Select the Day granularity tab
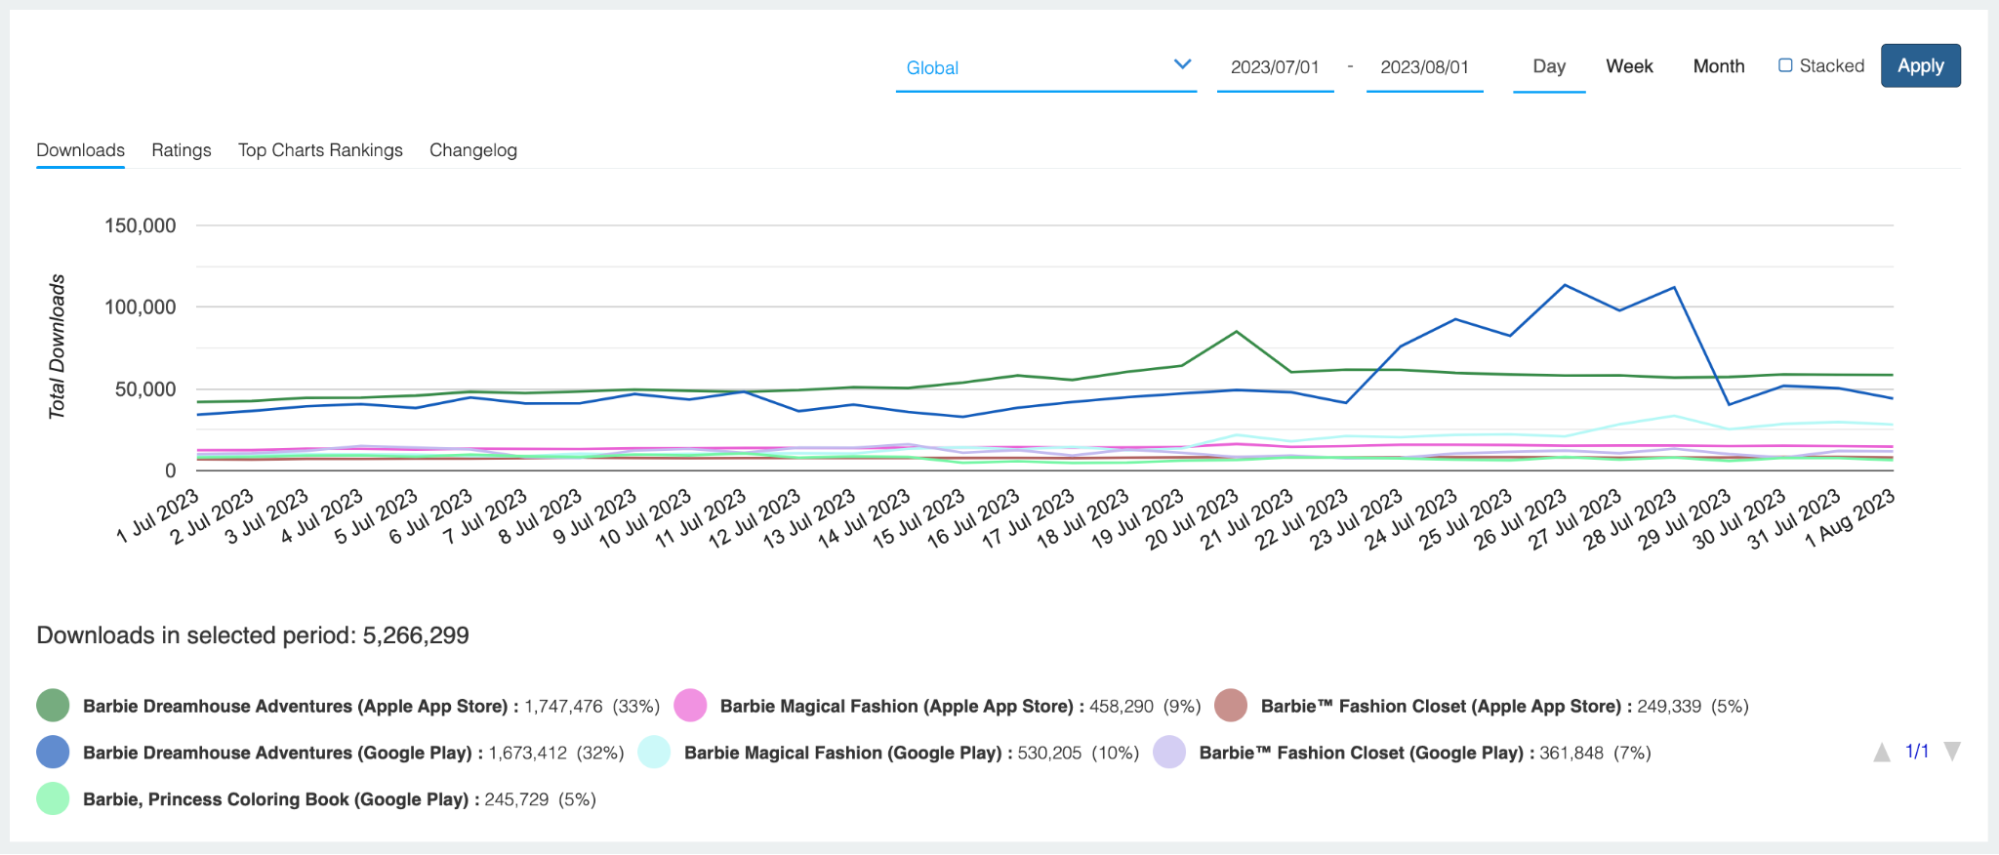Image resolution: width=1999 pixels, height=855 pixels. (1549, 67)
